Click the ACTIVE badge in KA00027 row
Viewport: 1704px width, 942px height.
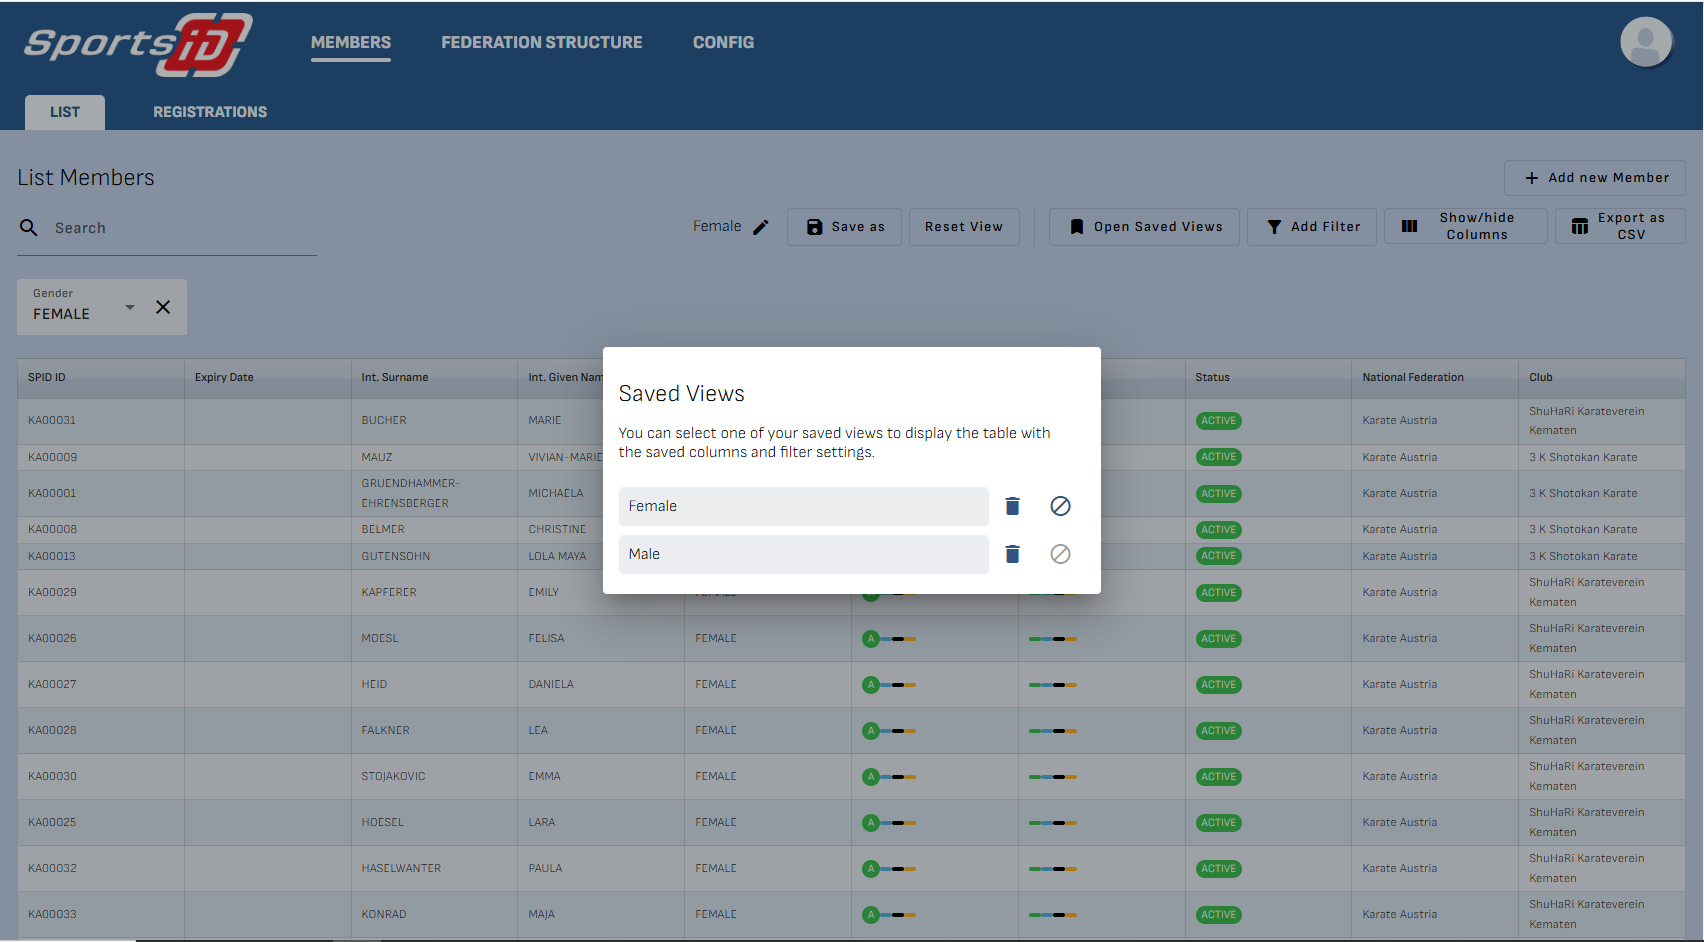click(1219, 685)
